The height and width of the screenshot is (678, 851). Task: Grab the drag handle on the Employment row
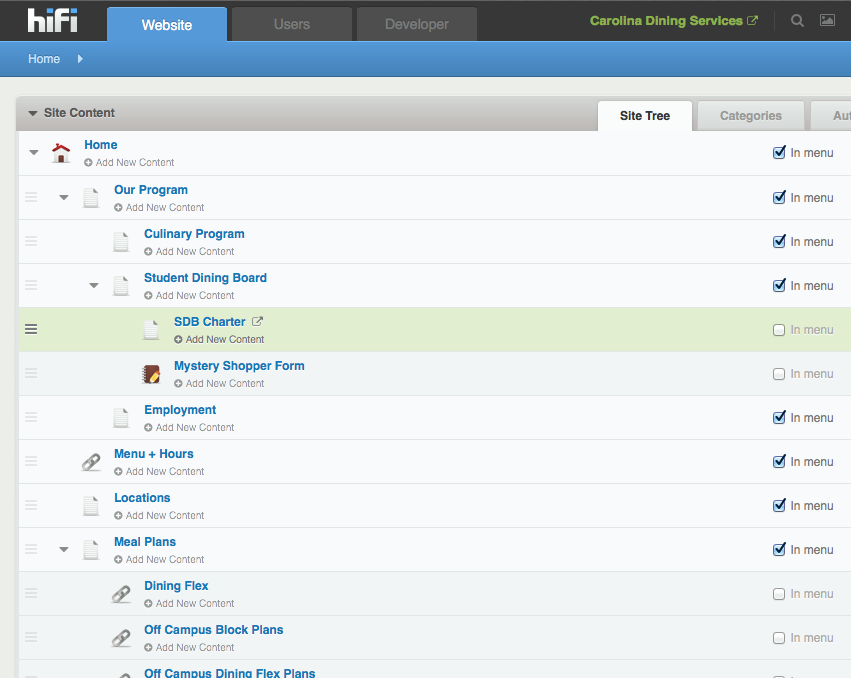31,417
